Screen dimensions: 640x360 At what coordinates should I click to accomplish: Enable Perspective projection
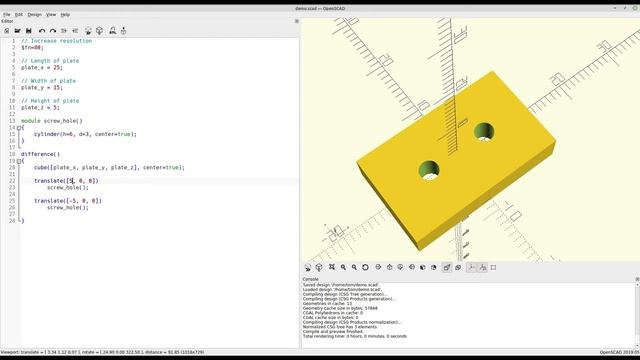(447, 267)
